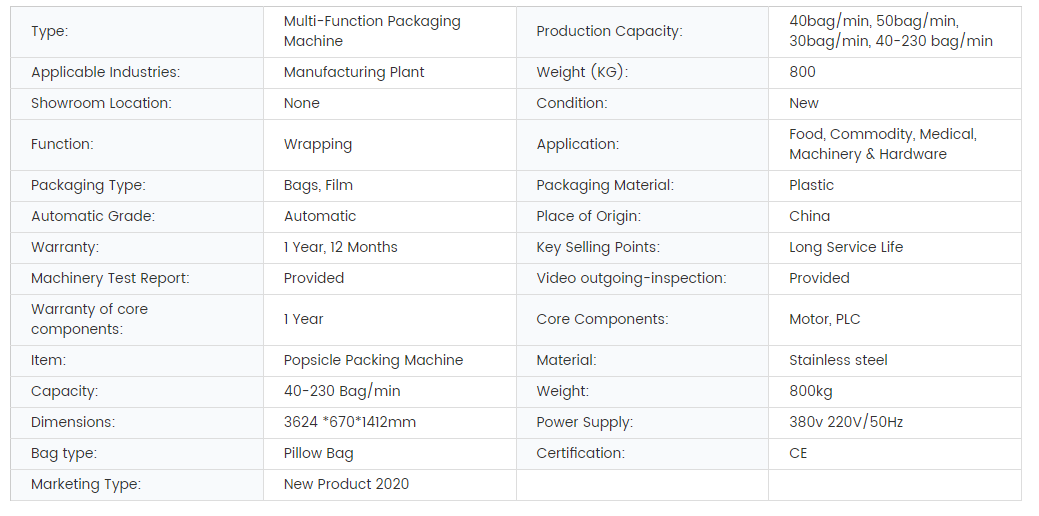Click the "Stainless steel" material value

pos(838,360)
